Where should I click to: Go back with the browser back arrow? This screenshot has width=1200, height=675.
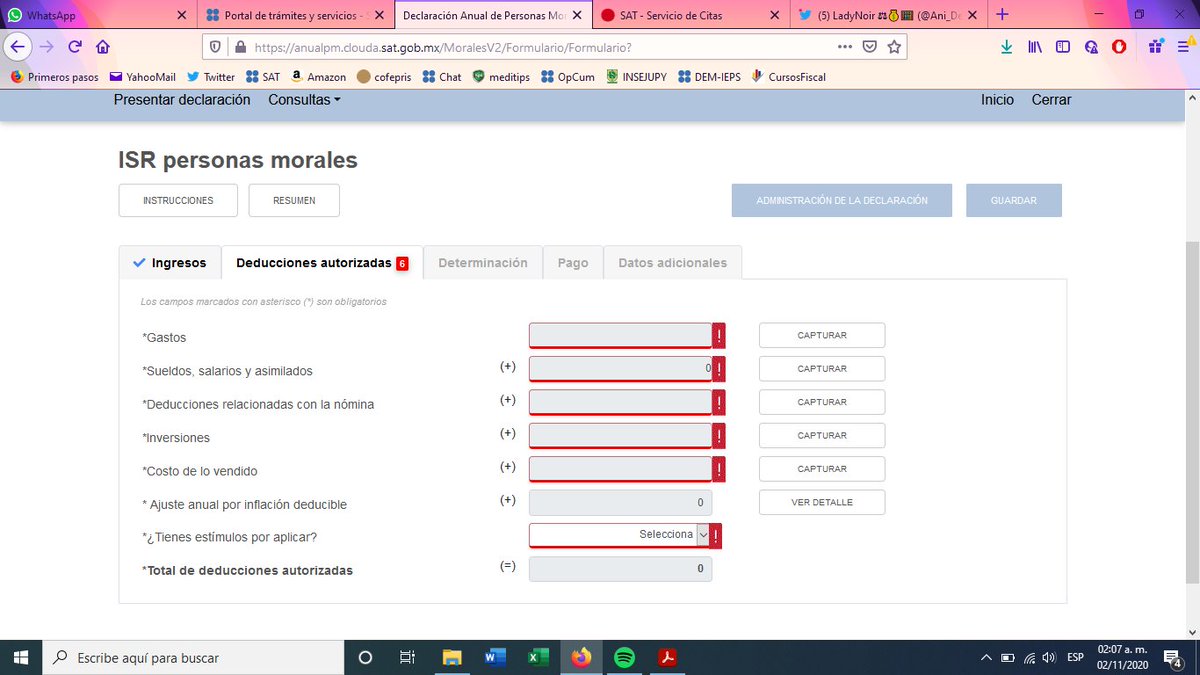(16, 47)
